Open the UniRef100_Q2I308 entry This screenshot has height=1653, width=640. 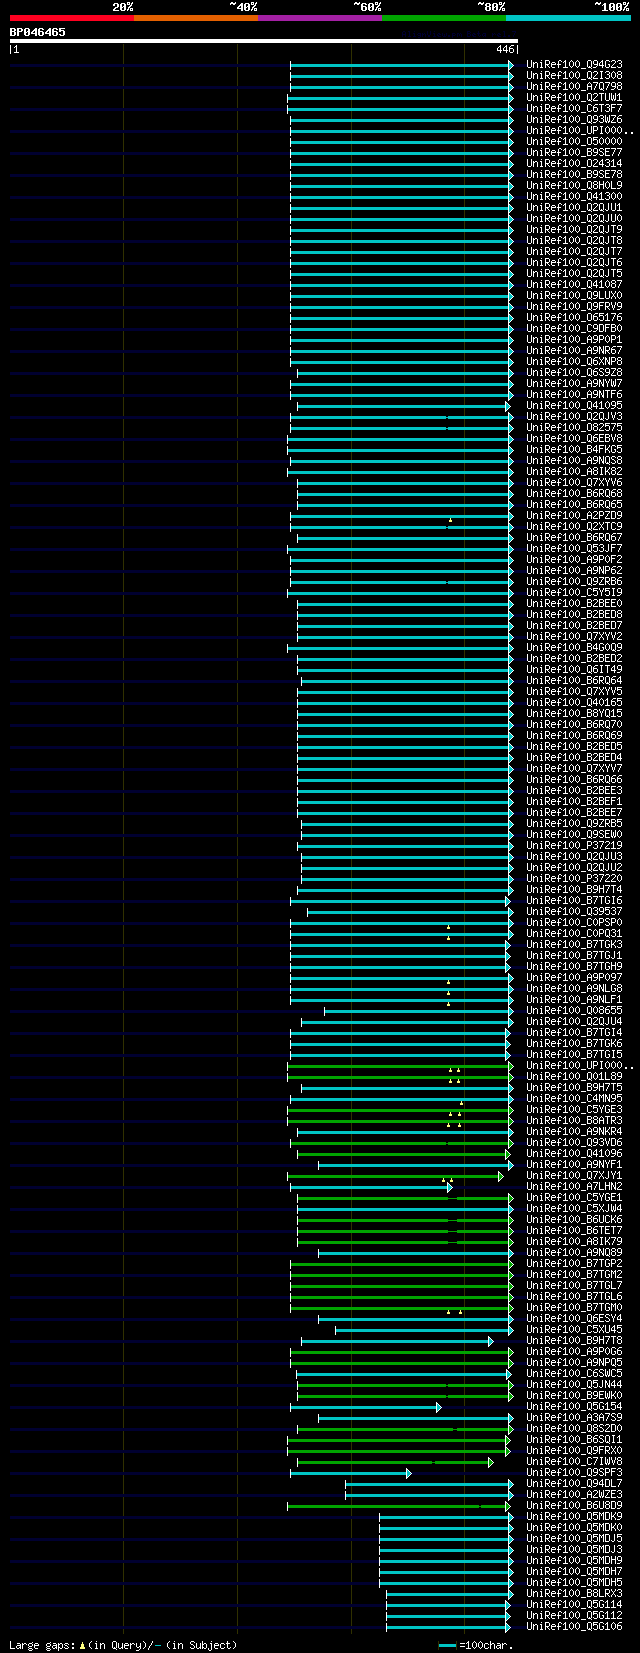(x=574, y=75)
